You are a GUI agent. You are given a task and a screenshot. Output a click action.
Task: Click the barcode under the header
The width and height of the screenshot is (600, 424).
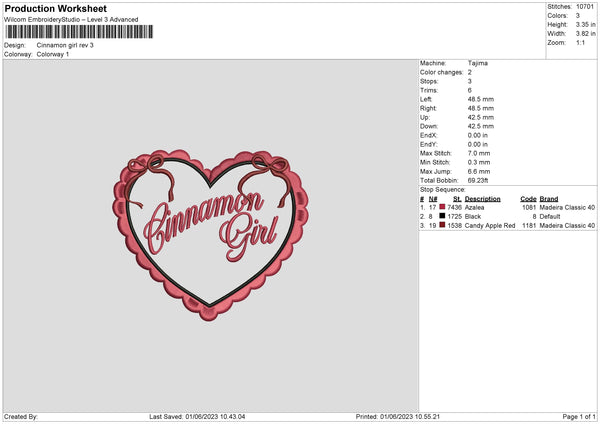(x=79, y=32)
